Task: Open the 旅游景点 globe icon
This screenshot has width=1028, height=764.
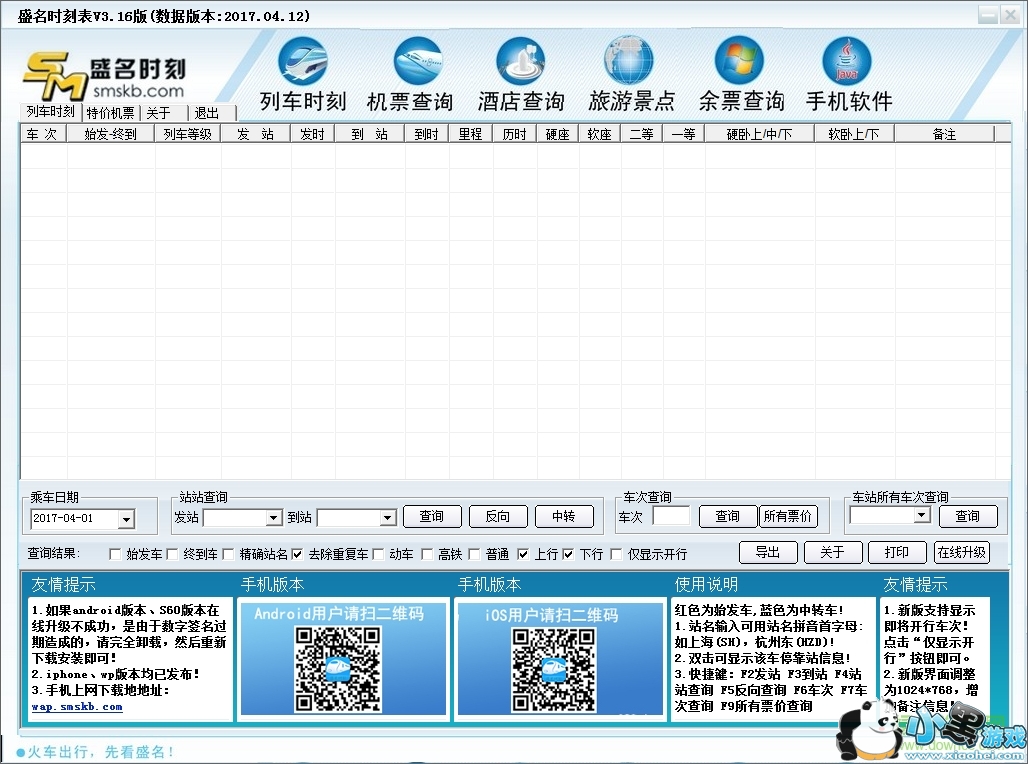Action: point(628,62)
